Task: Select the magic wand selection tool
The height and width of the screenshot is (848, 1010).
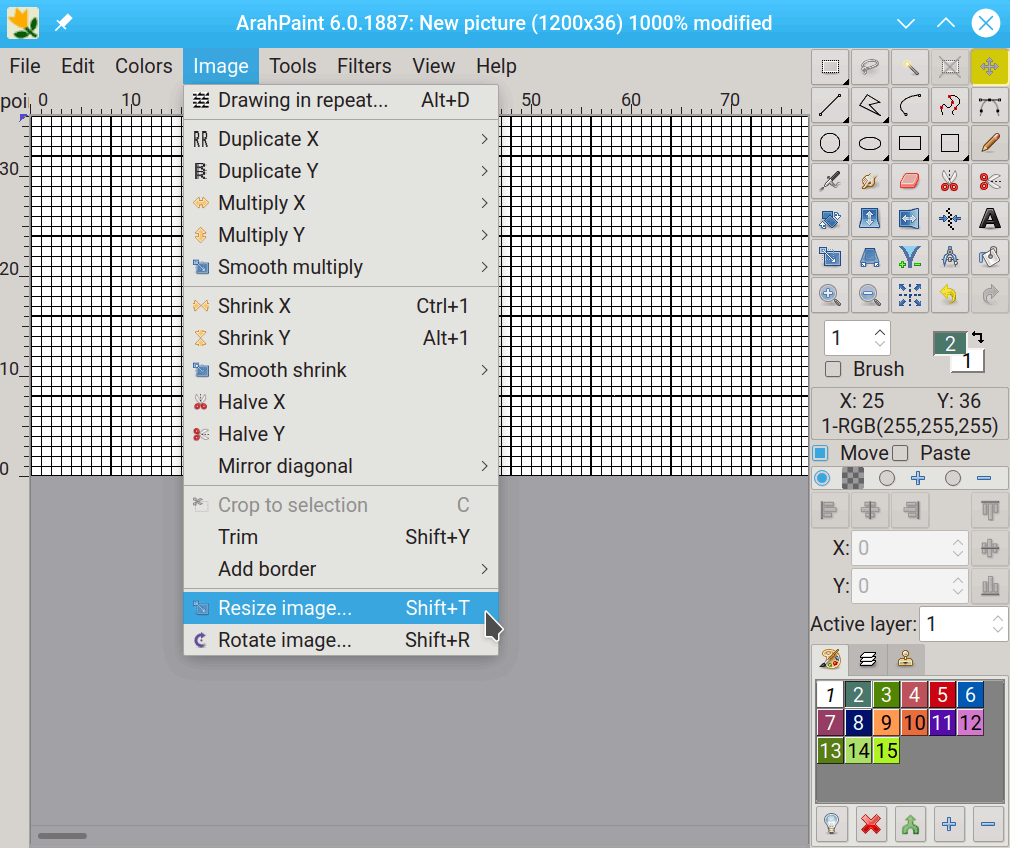Action: click(x=910, y=67)
